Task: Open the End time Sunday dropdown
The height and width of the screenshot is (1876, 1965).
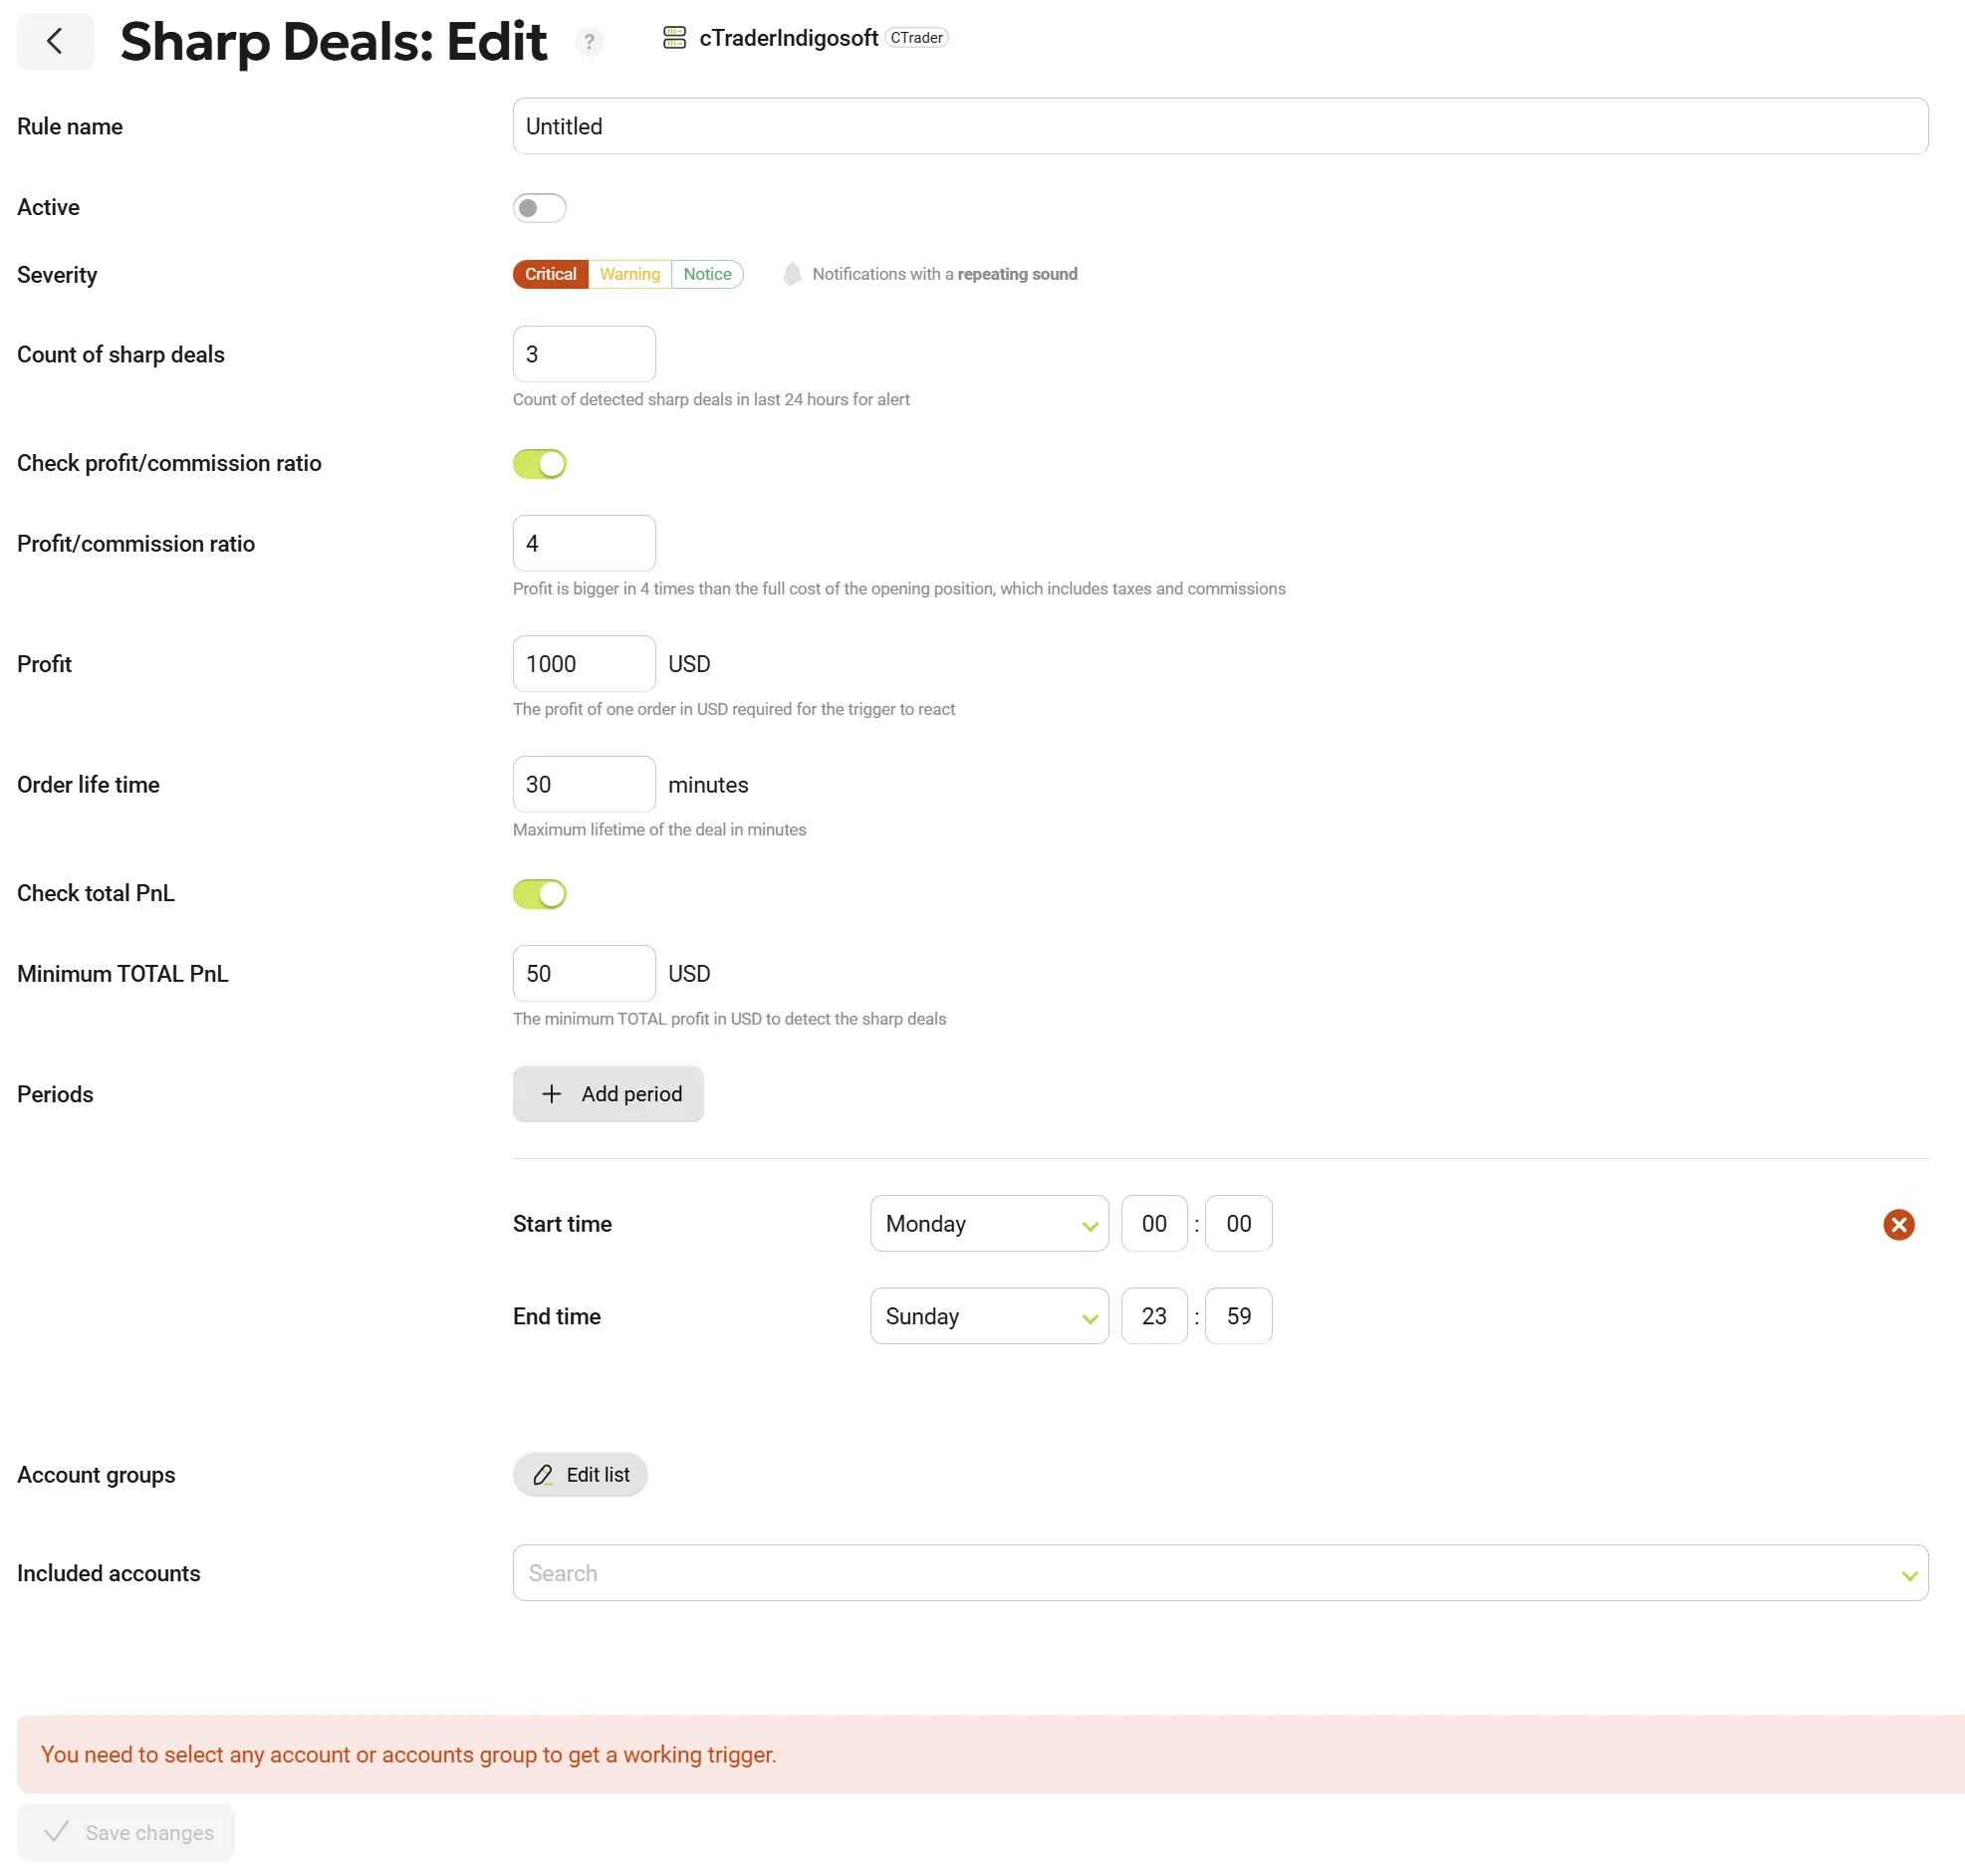Action: click(988, 1315)
